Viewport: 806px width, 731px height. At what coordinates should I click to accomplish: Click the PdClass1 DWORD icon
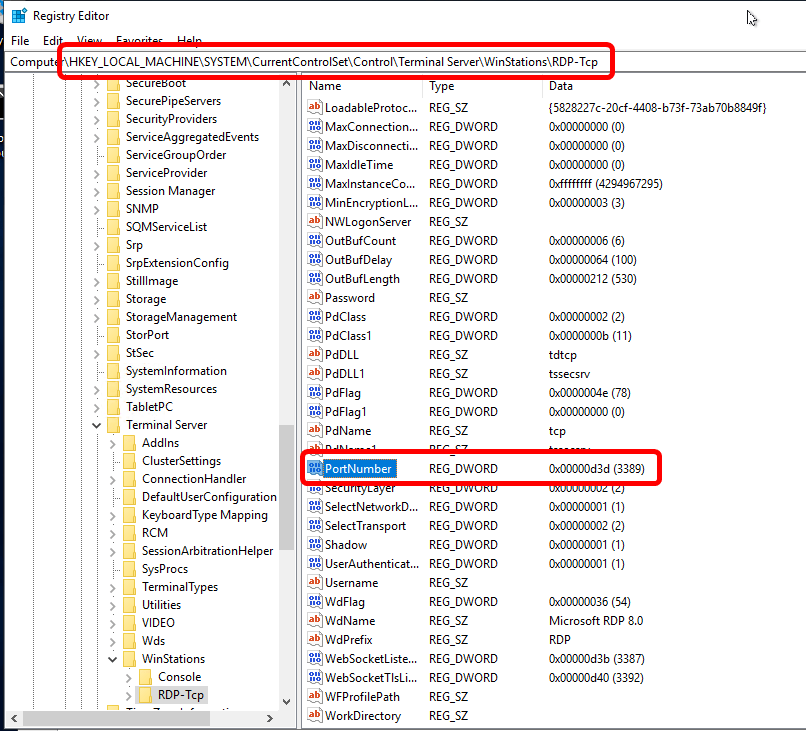315,335
